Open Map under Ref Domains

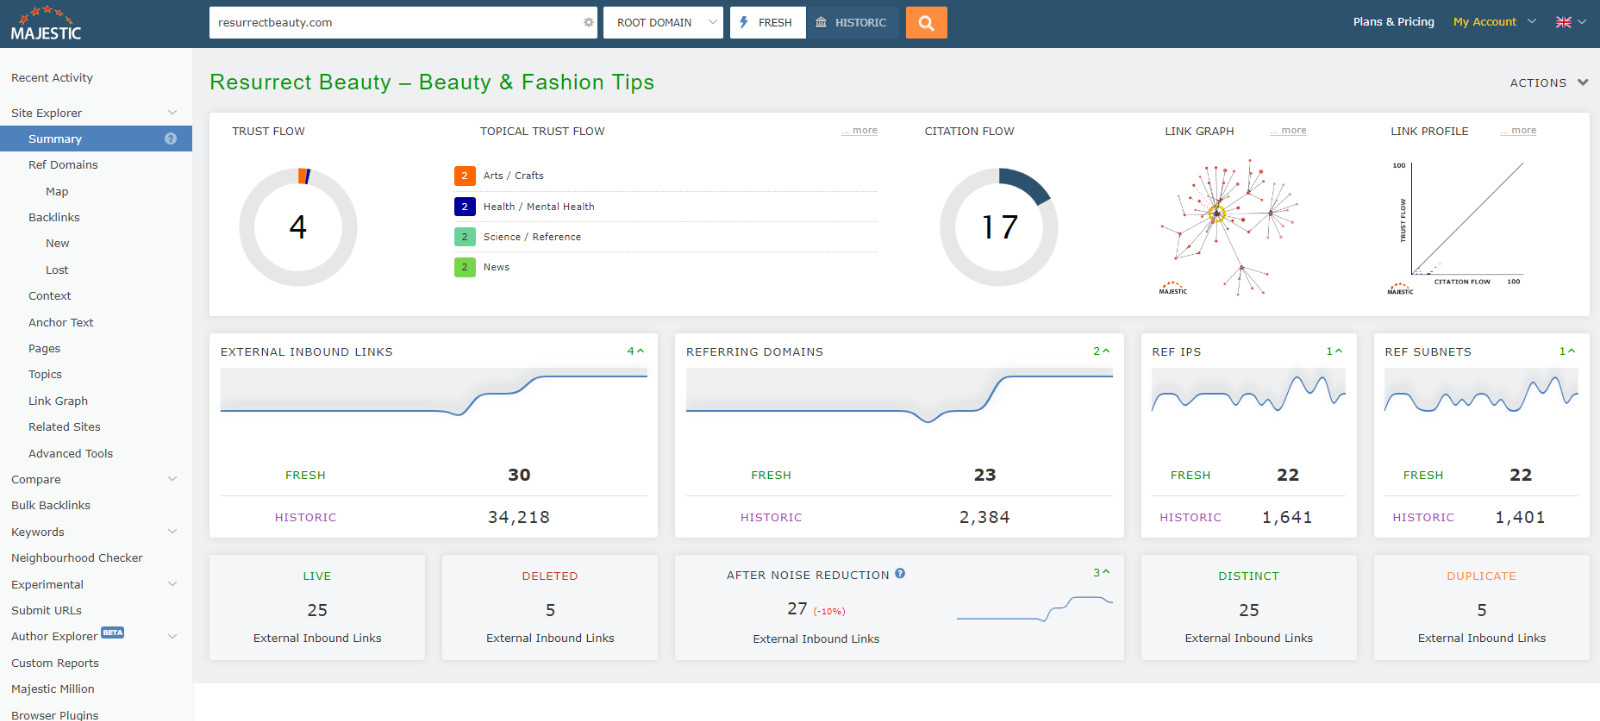[57, 191]
